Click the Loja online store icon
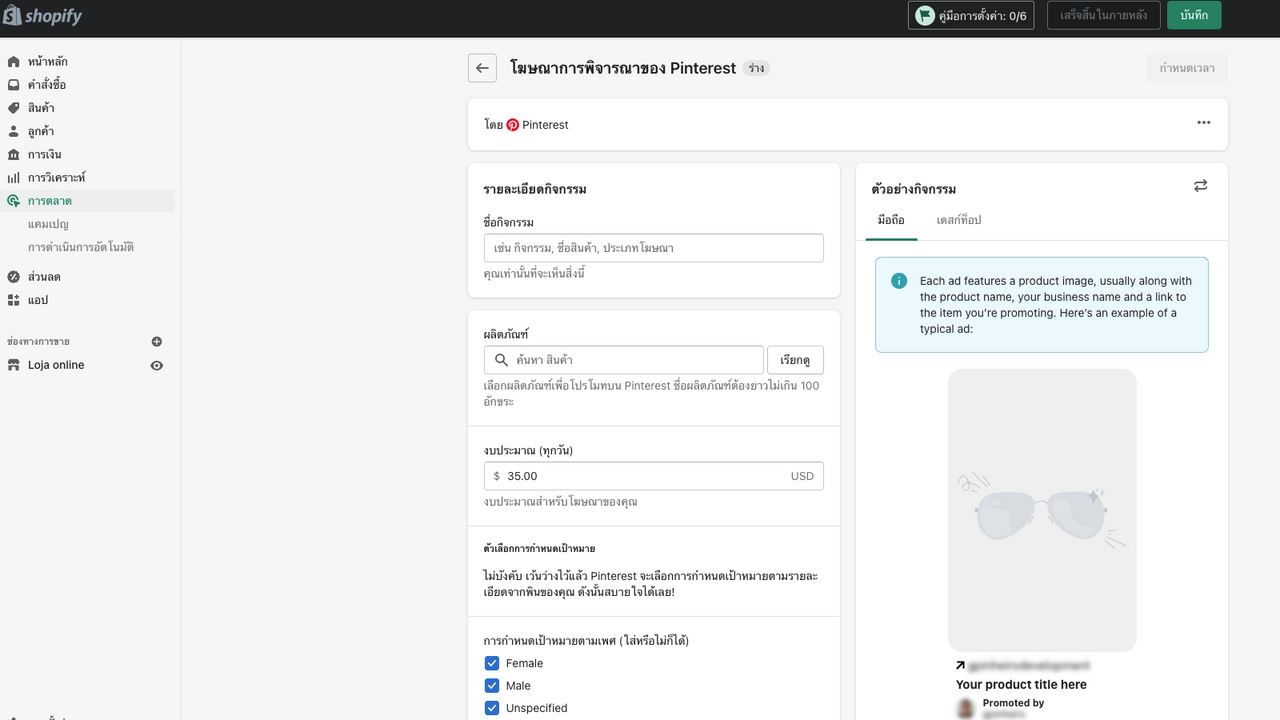Viewport: 1280px width, 720px height. tap(13, 365)
